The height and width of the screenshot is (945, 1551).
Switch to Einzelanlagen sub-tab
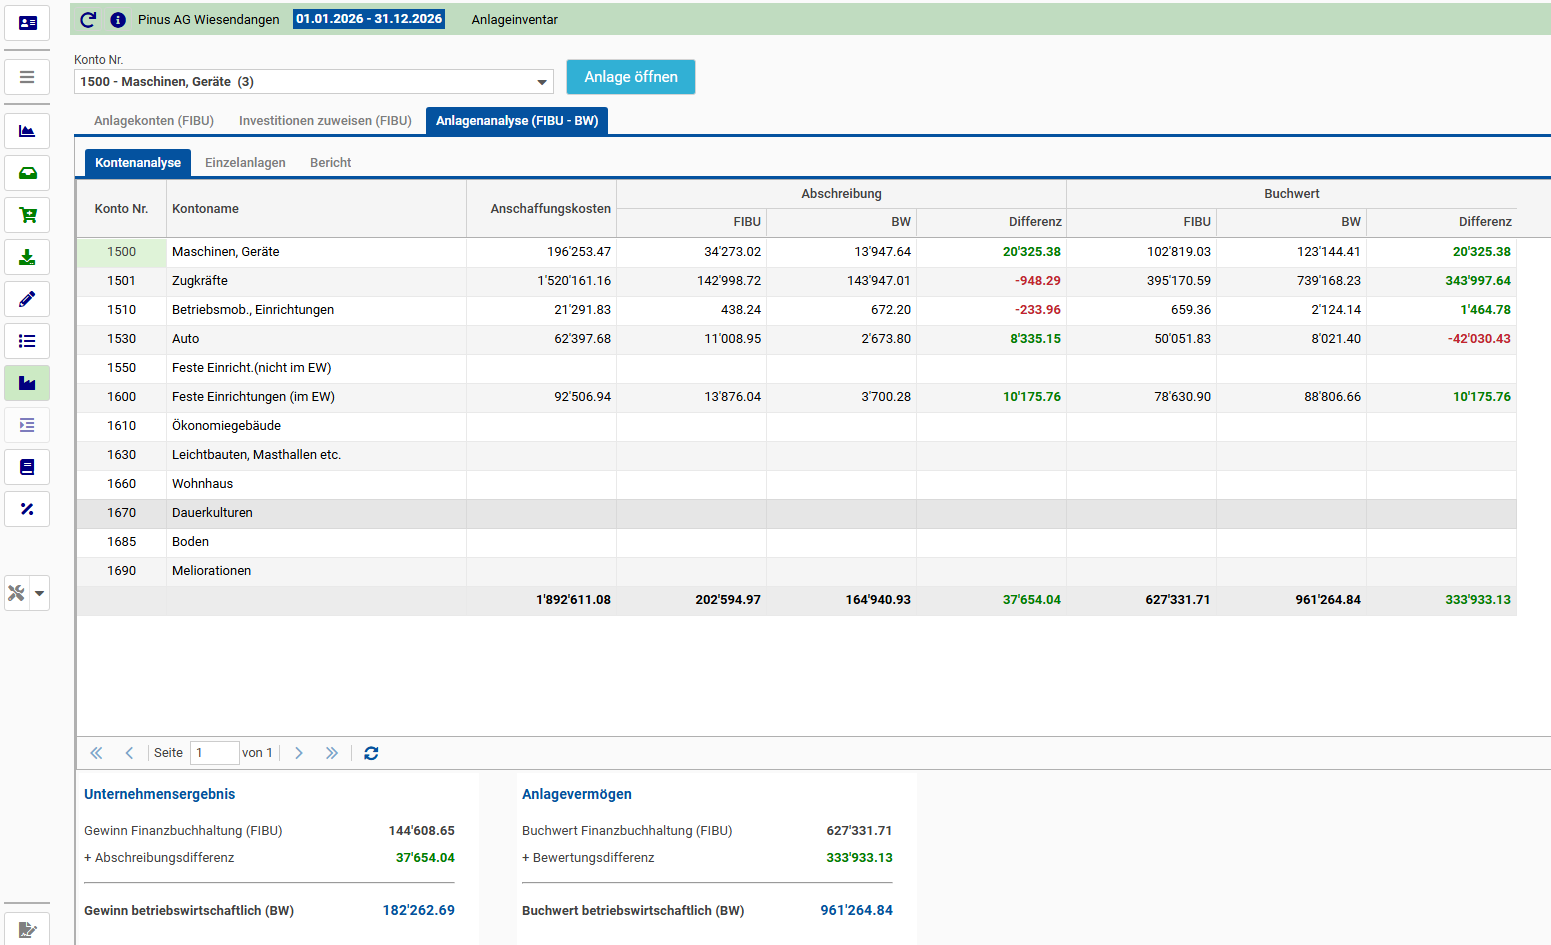click(245, 163)
